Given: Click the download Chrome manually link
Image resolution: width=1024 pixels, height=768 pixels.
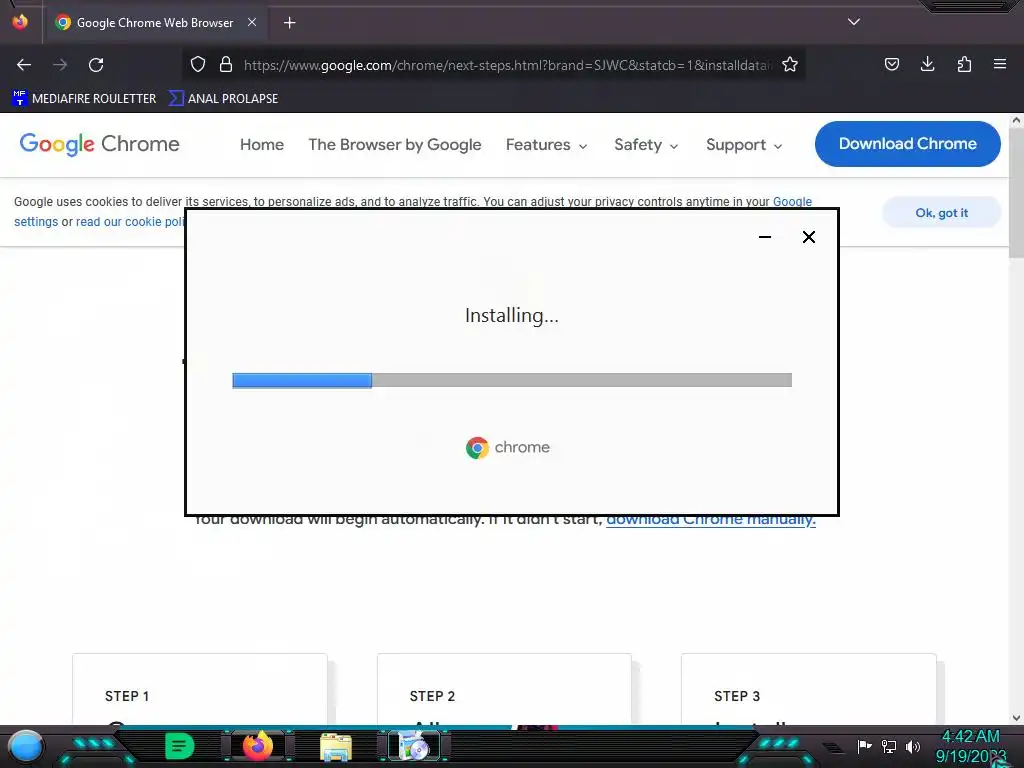Looking at the screenshot, I should point(711,520).
